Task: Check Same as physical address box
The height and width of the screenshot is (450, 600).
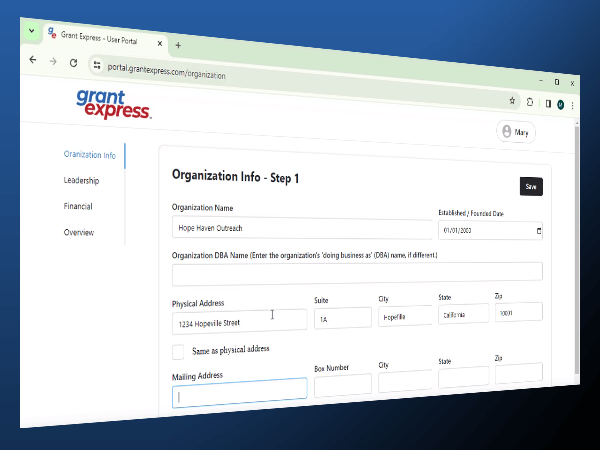Action: tap(178, 352)
